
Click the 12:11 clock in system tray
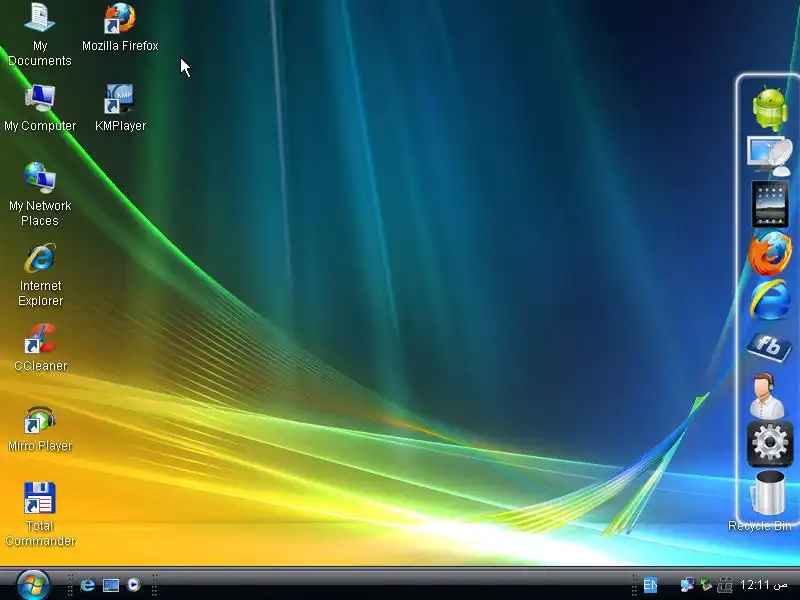[763, 585]
